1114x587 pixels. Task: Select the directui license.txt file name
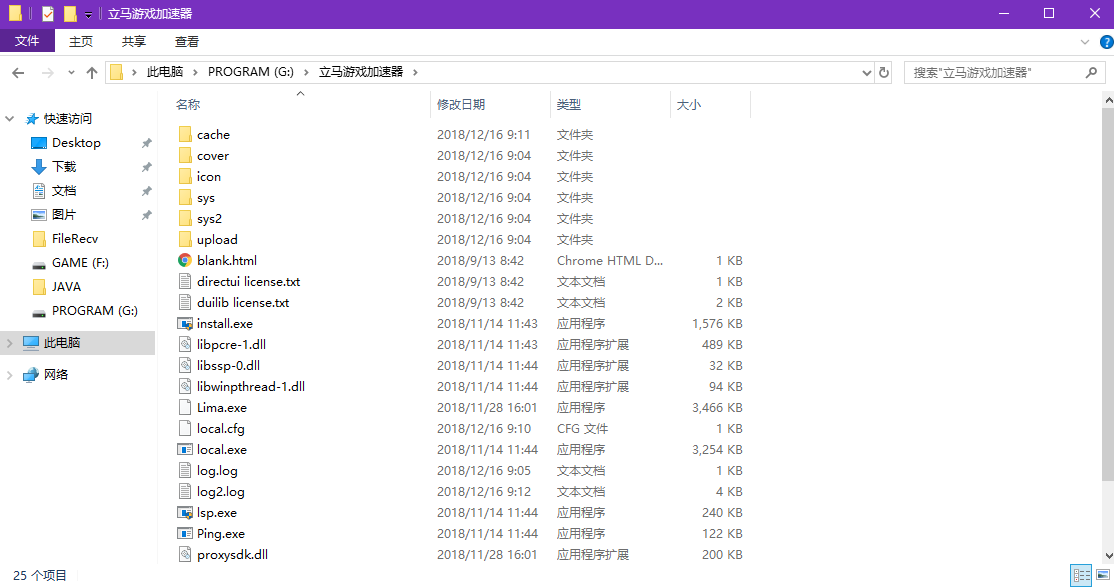tap(249, 281)
